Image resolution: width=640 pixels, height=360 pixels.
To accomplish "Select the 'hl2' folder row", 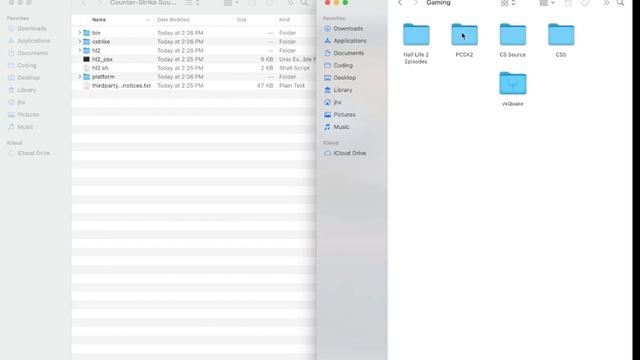I will tap(194, 50).
